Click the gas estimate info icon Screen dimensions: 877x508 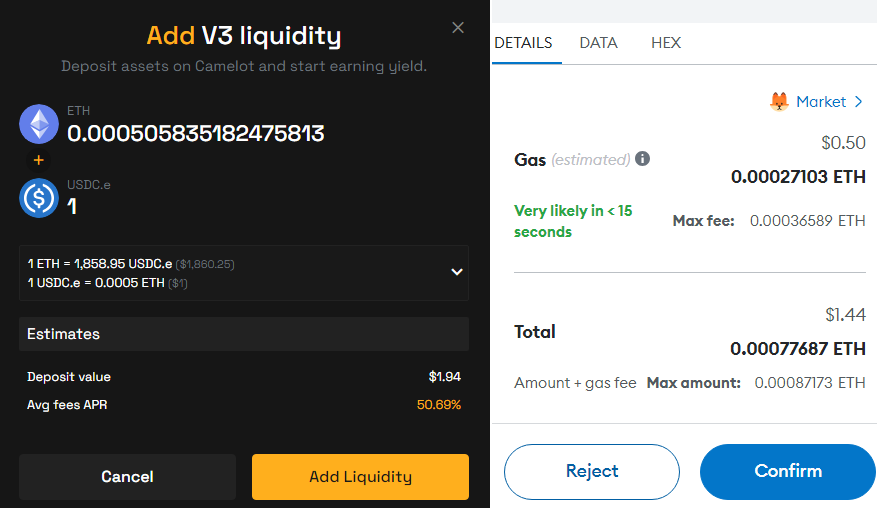click(x=643, y=159)
